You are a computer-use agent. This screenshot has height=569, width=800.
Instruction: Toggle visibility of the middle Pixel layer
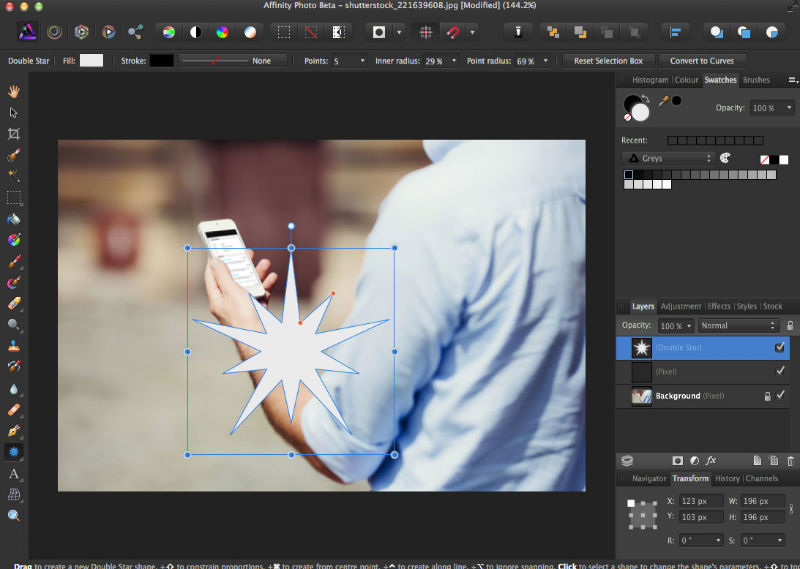point(781,371)
